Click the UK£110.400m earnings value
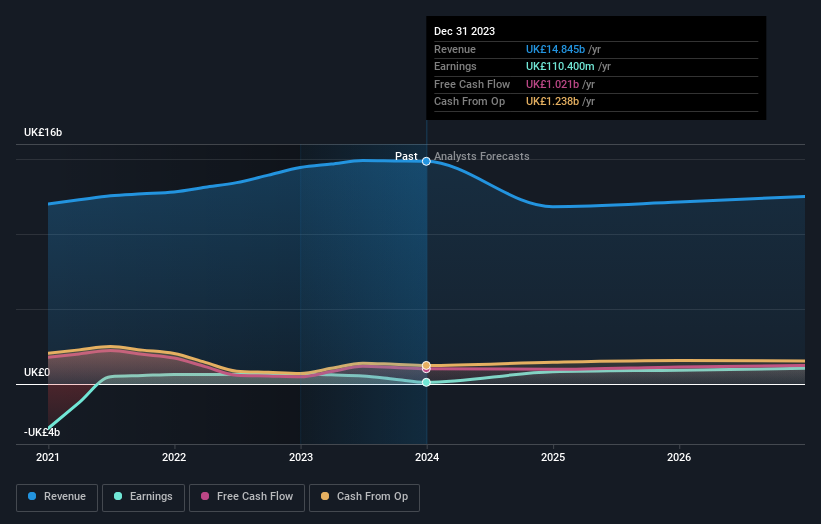 click(x=560, y=66)
